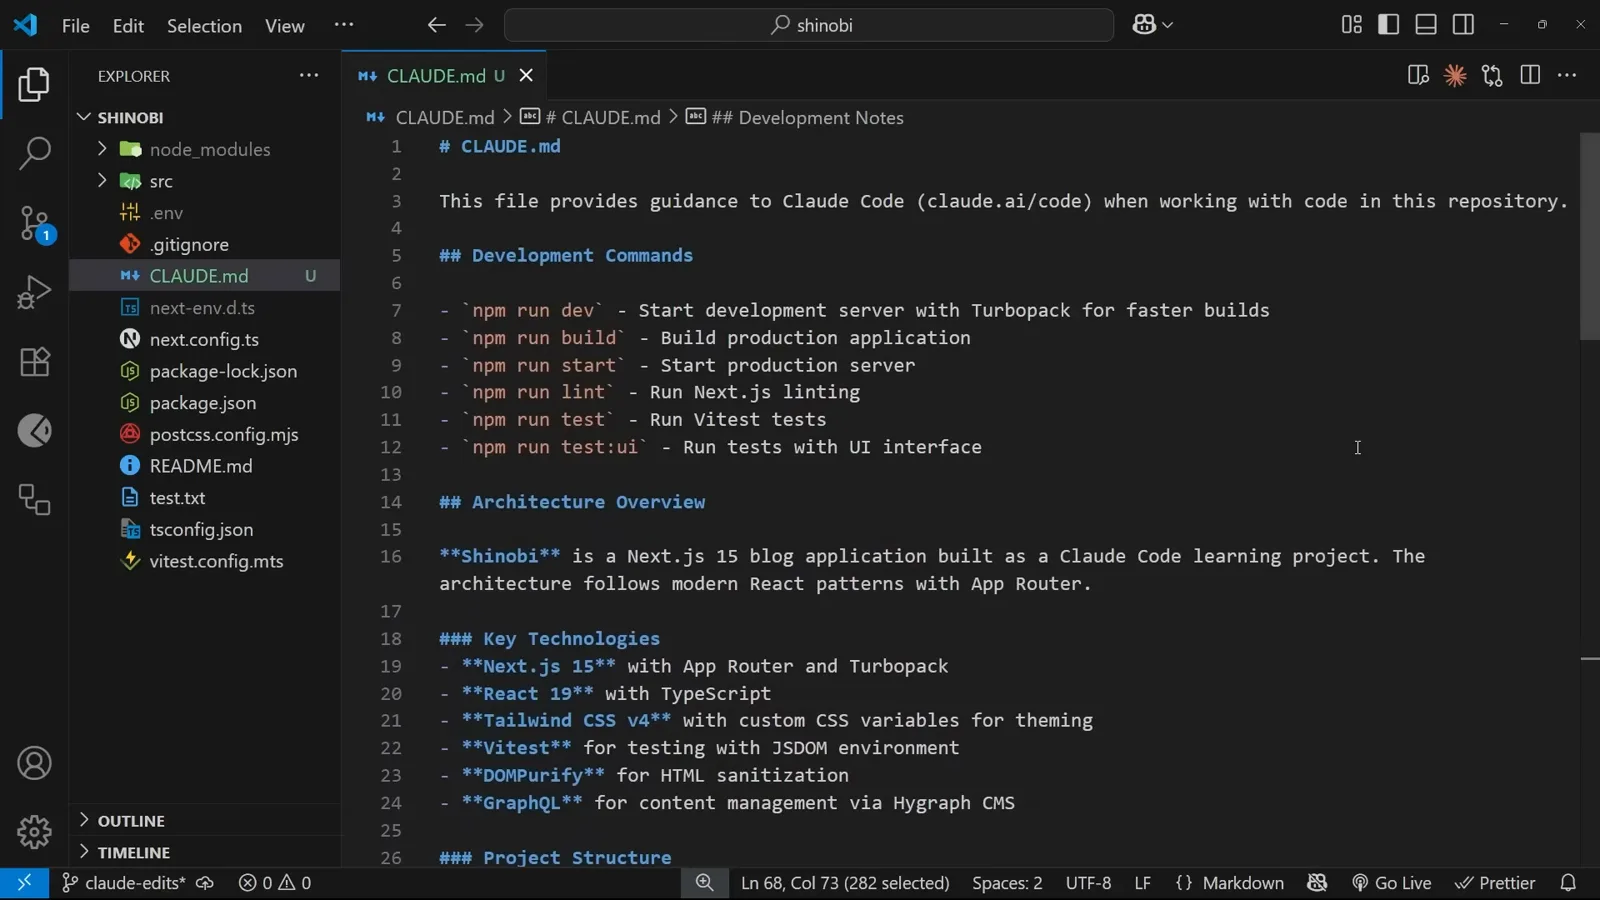Open the Accounts menu in activity bar
This screenshot has width=1600, height=900.
(x=34, y=763)
